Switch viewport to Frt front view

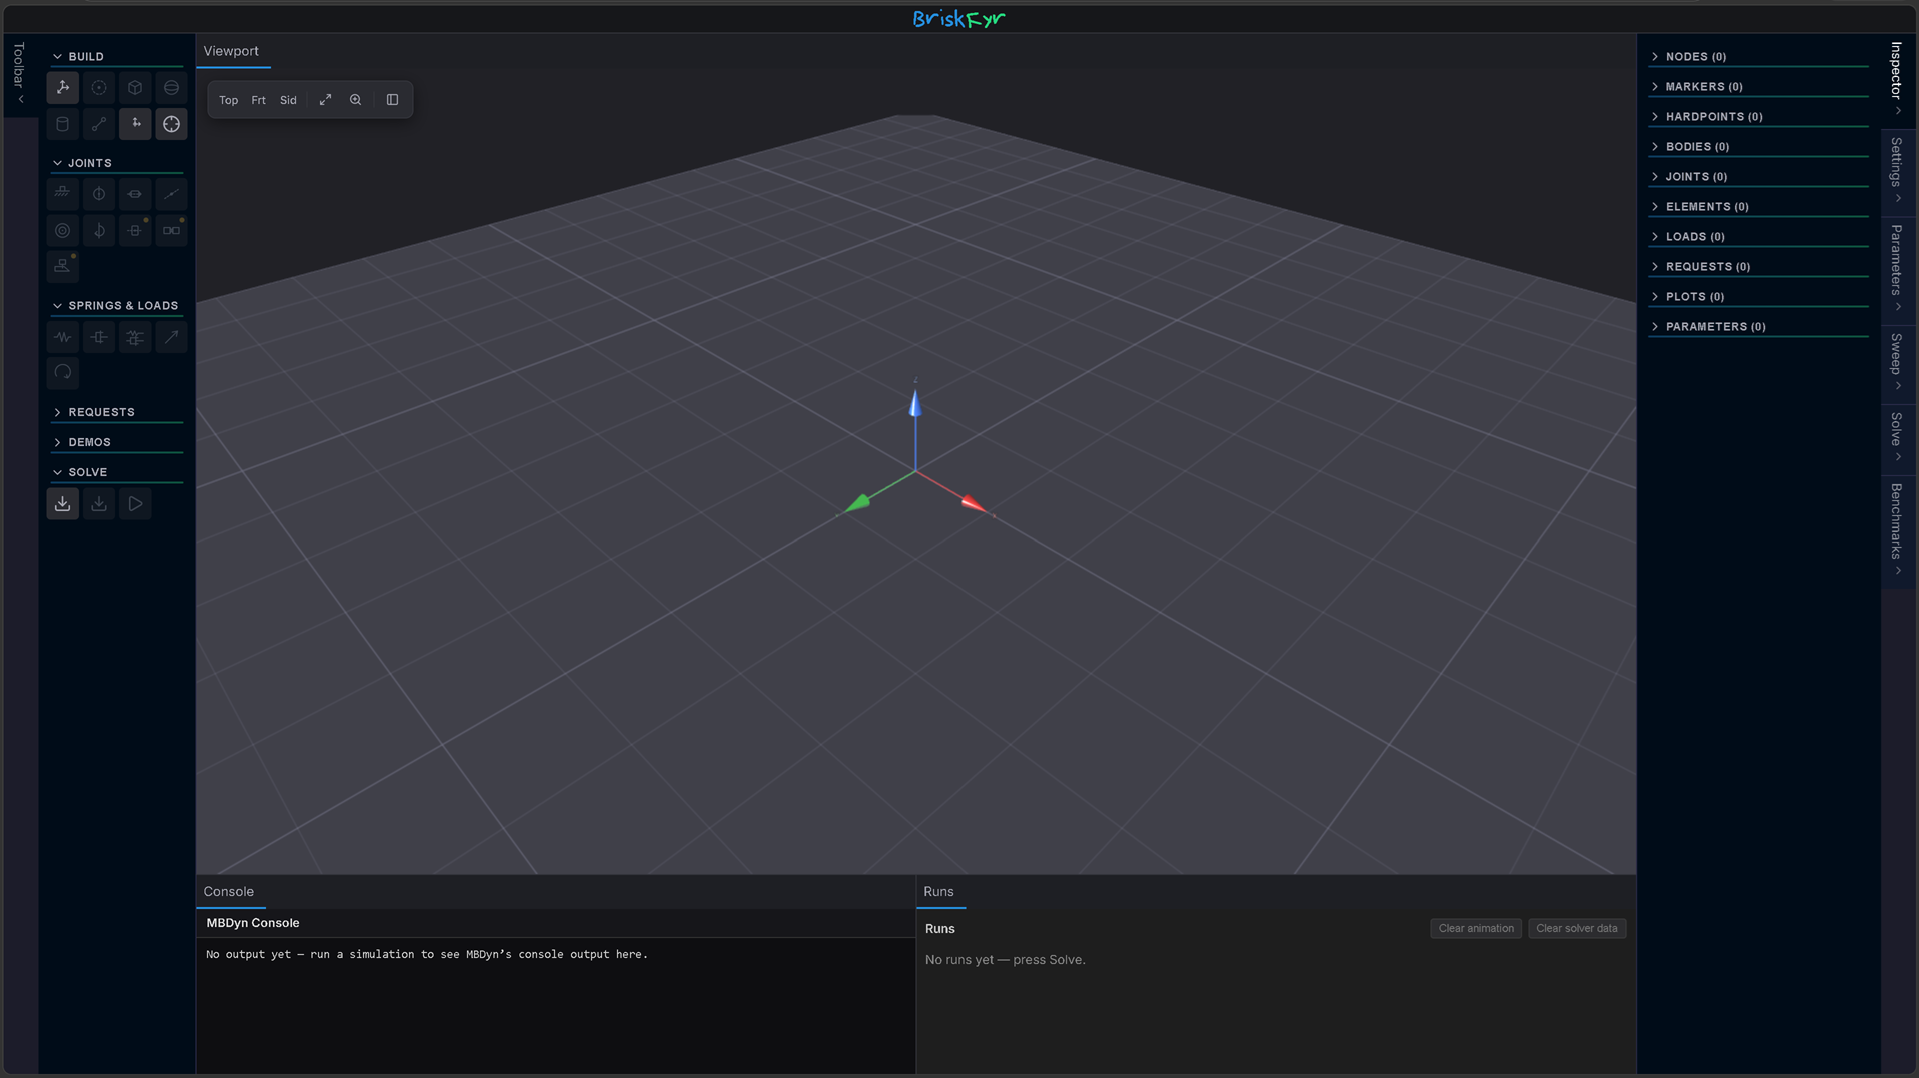258,100
